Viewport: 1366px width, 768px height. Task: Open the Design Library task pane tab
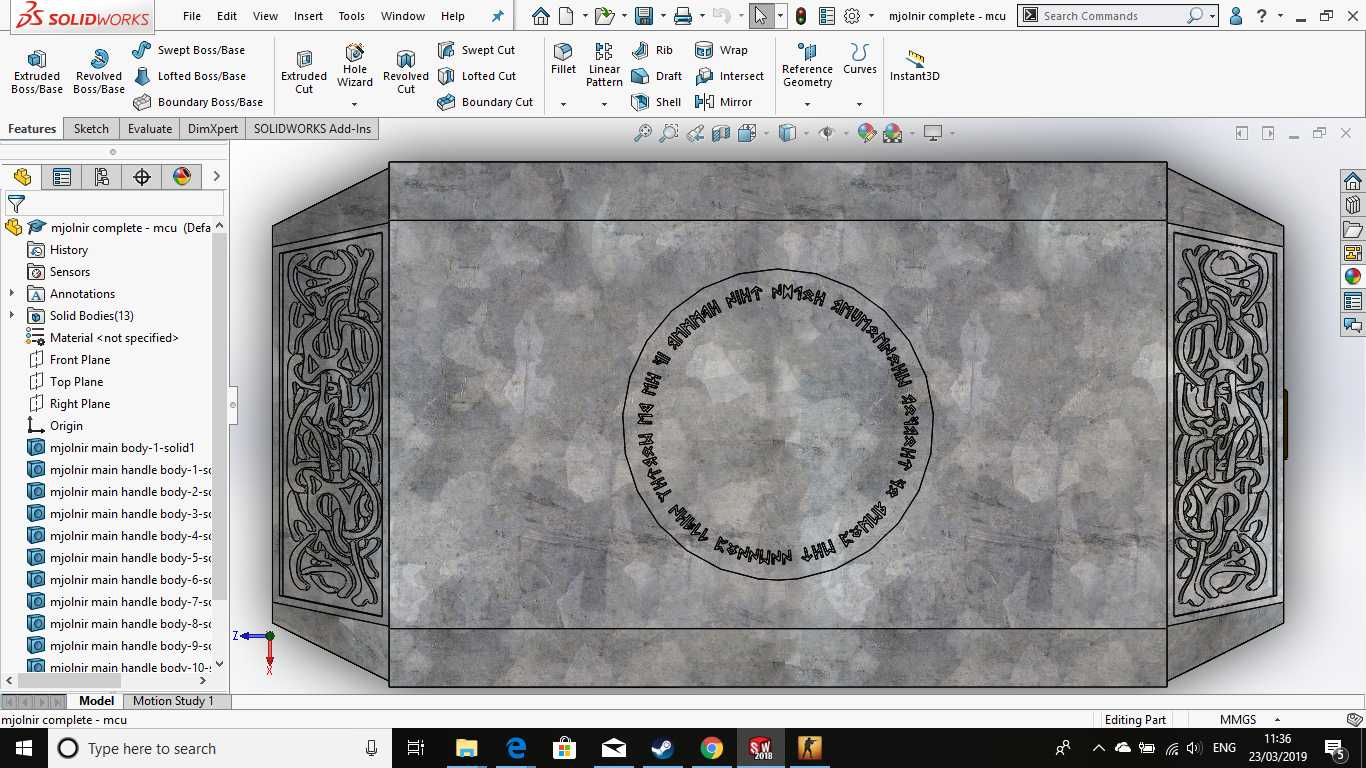[x=1353, y=205]
